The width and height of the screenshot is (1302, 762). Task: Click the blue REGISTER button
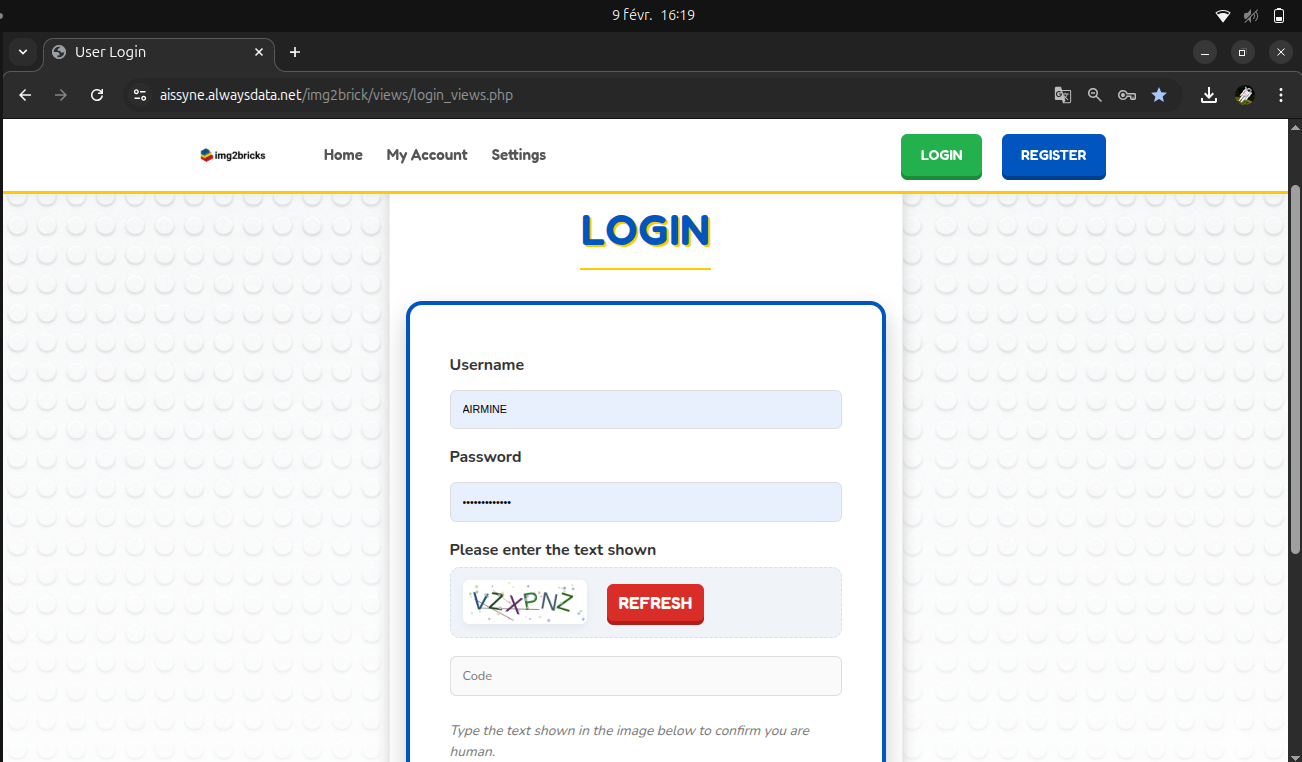(1053, 156)
